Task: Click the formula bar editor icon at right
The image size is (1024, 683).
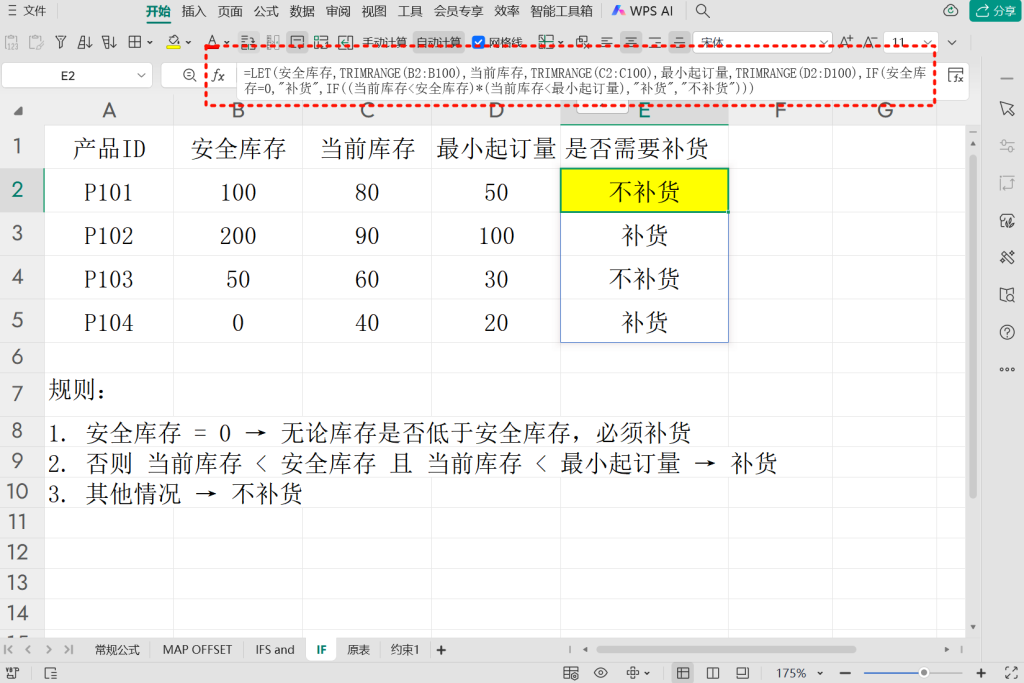Action: pos(955,76)
